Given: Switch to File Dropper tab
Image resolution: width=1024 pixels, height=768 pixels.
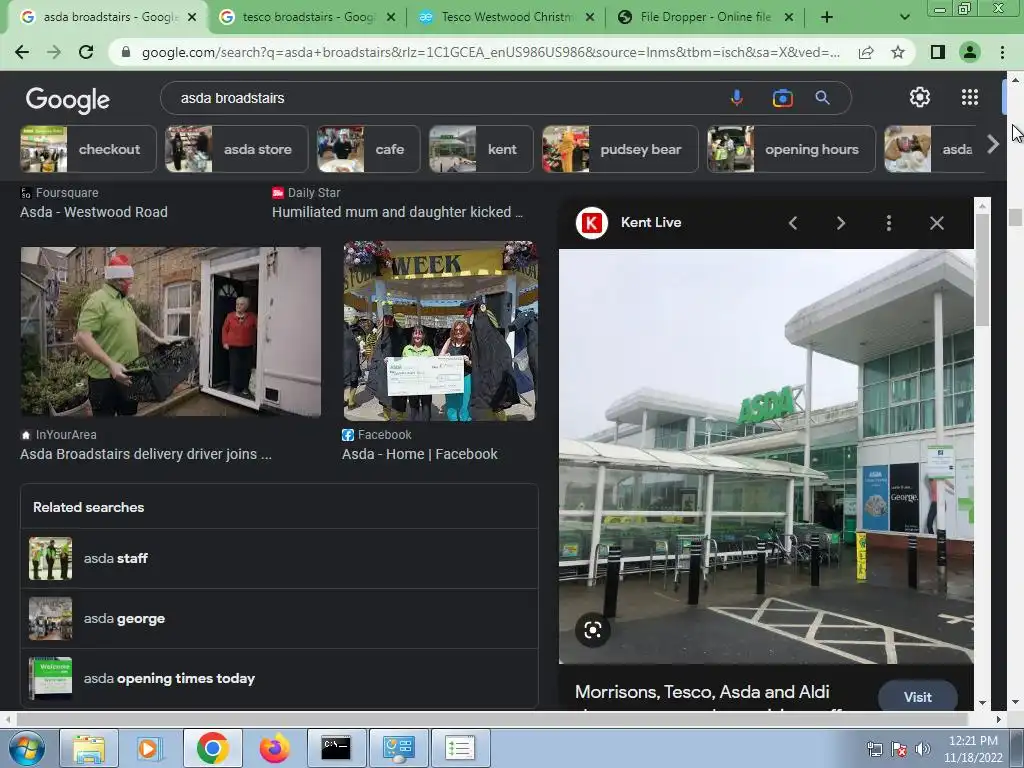Looking at the screenshot, I should tap(705, 17).
